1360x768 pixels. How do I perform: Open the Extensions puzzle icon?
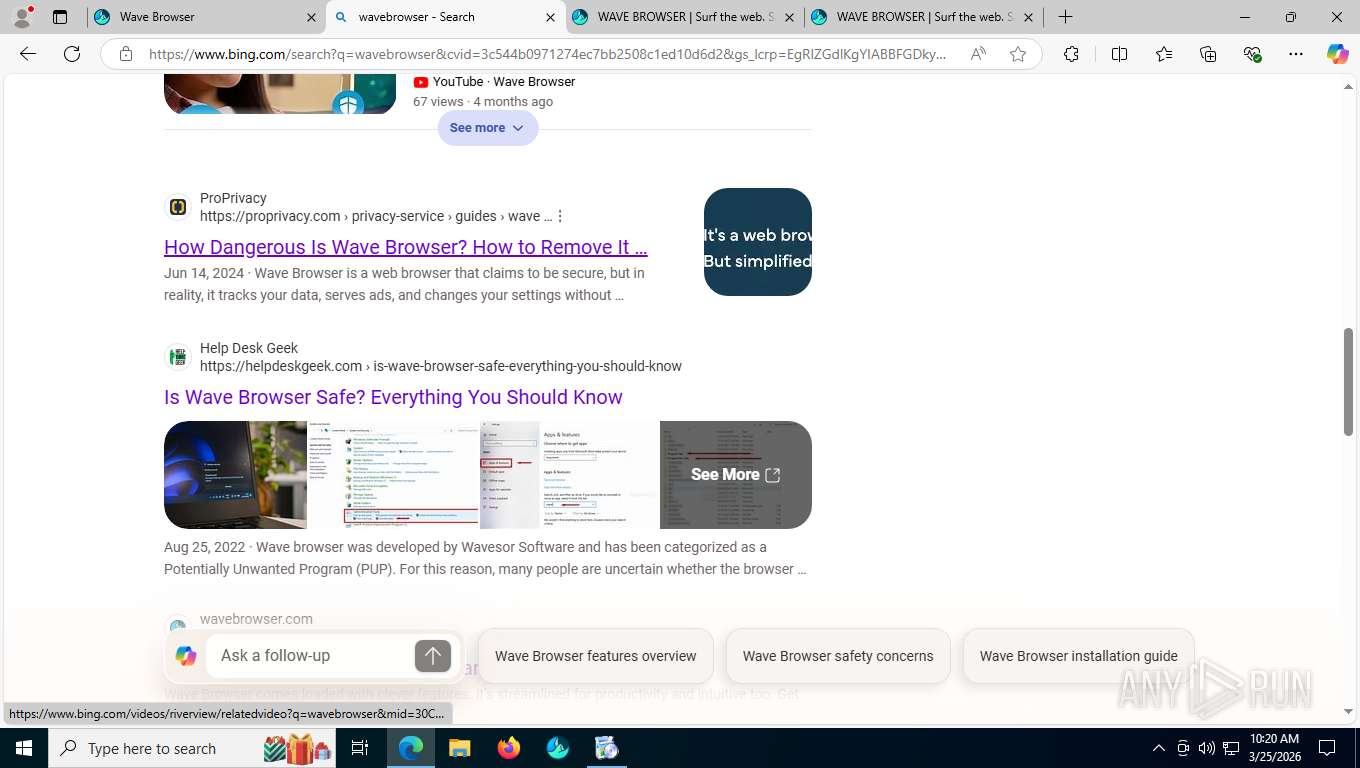coord(1071,54)
